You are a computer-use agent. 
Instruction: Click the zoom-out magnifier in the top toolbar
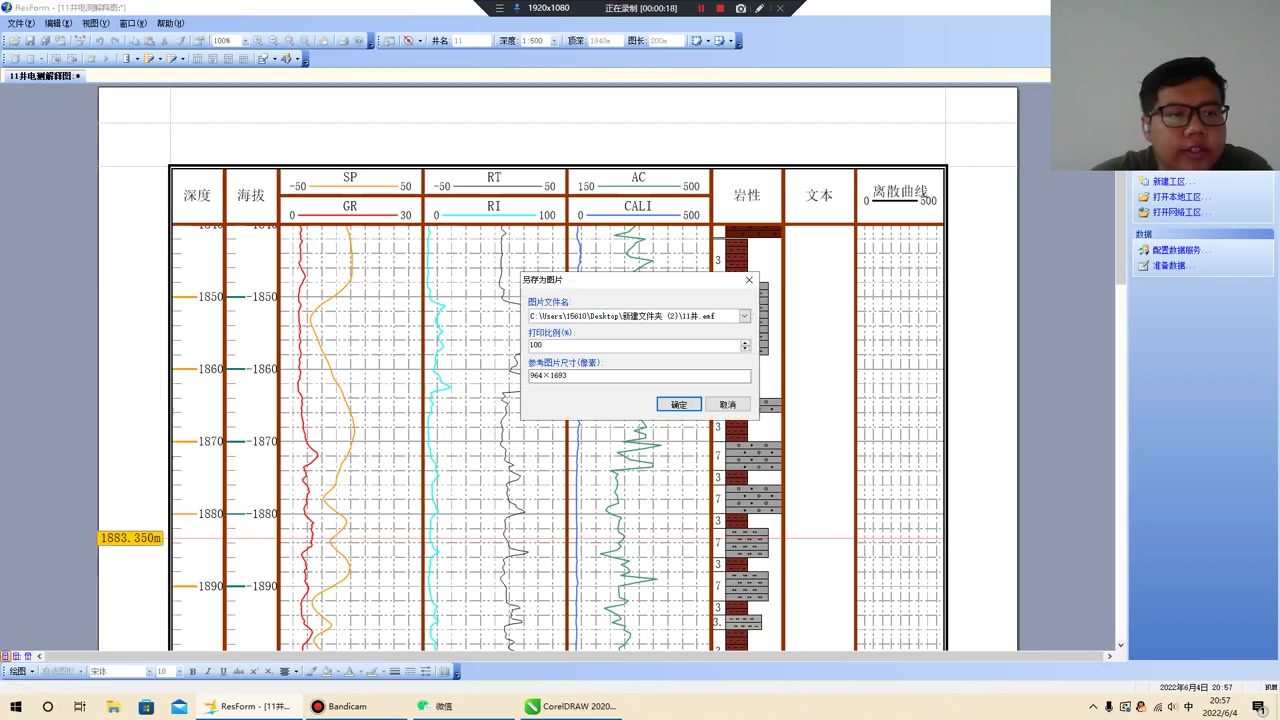tap(273, 41)
